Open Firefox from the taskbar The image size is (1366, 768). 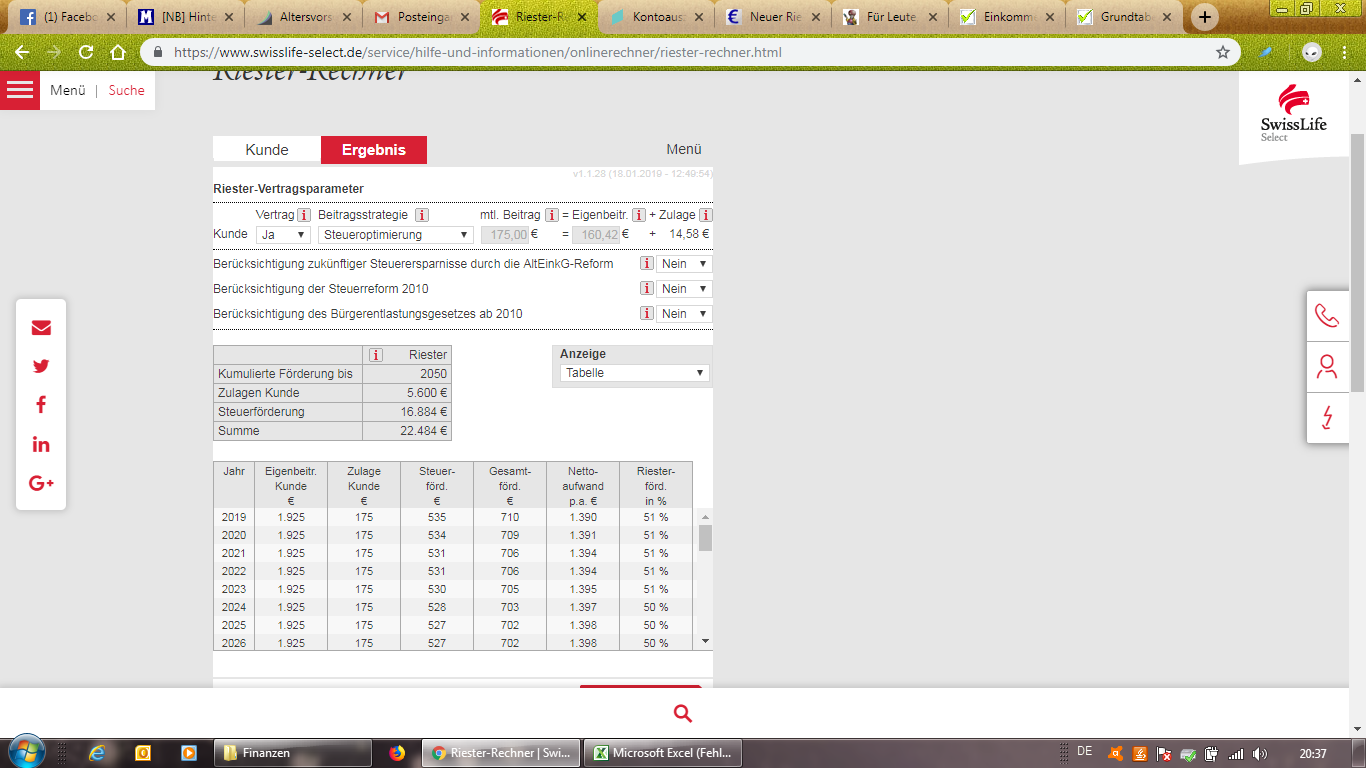point(397,753)
